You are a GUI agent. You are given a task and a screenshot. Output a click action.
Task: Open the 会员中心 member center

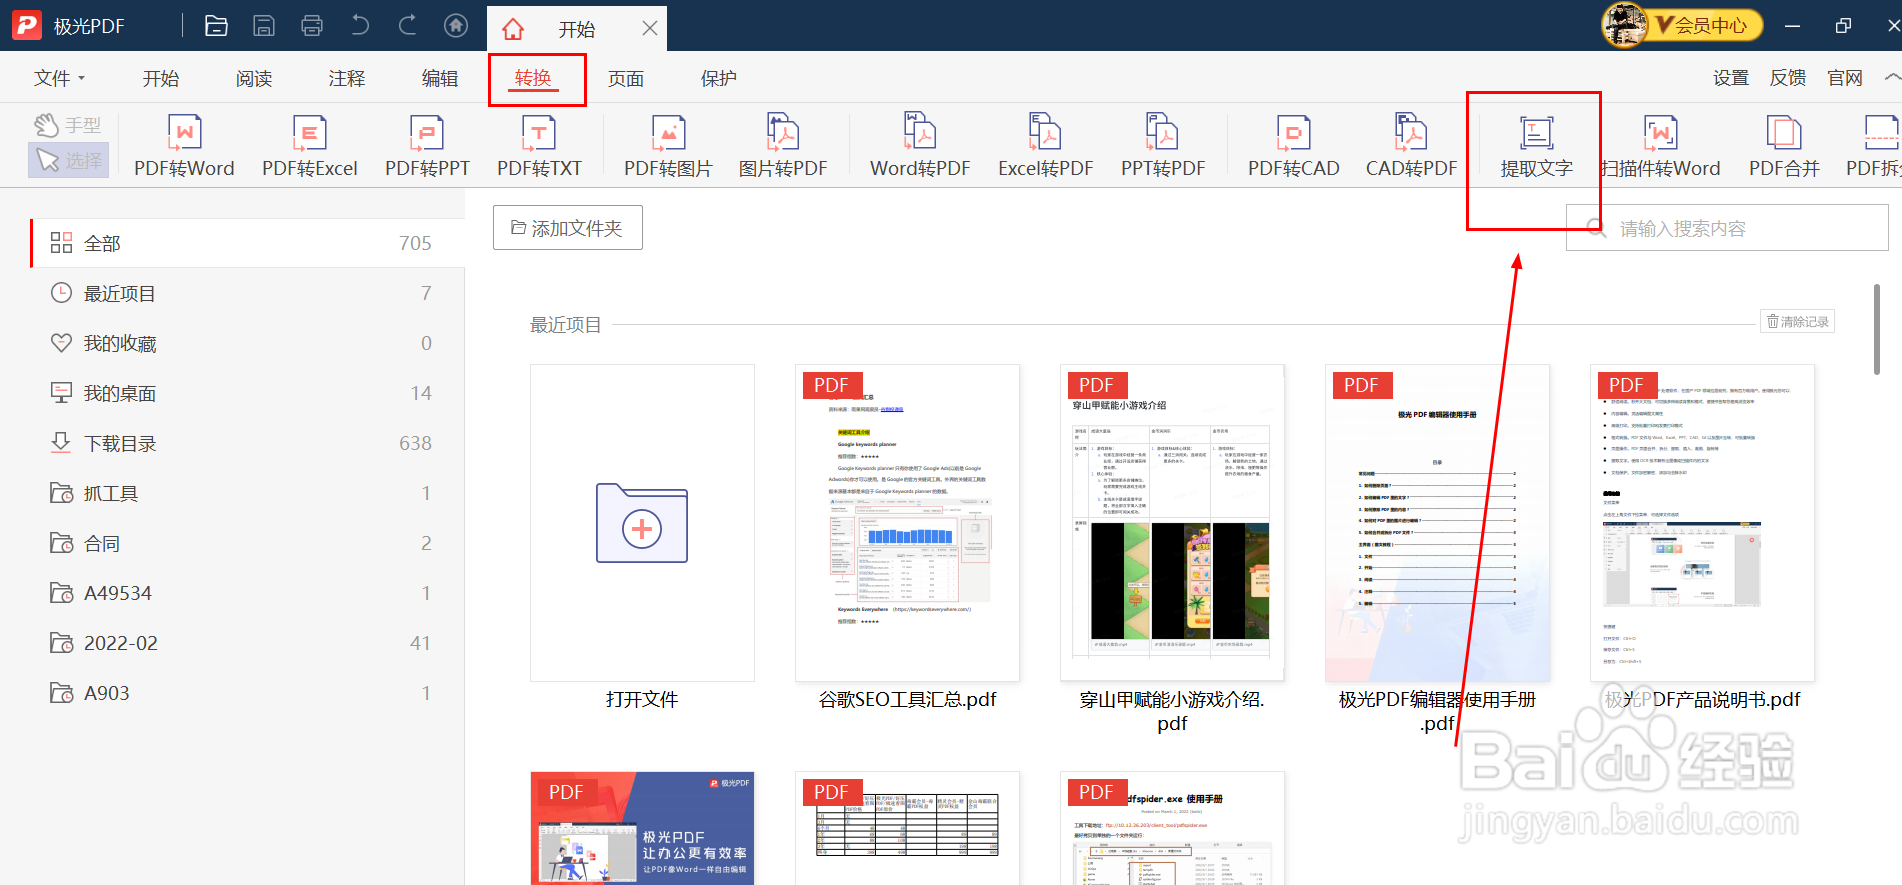[x=1704, y=25]
